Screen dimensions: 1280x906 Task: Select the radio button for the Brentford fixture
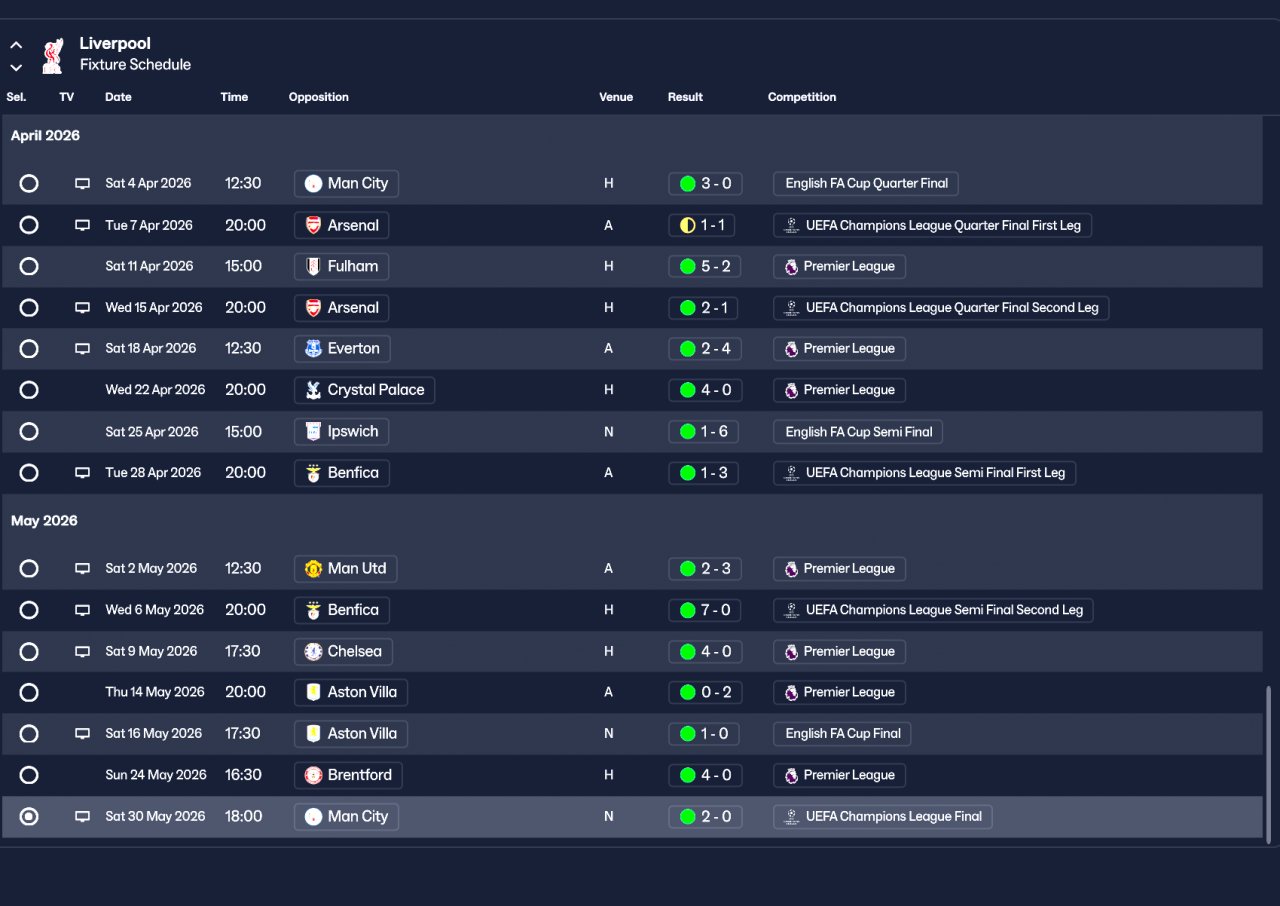pos(29,775)
